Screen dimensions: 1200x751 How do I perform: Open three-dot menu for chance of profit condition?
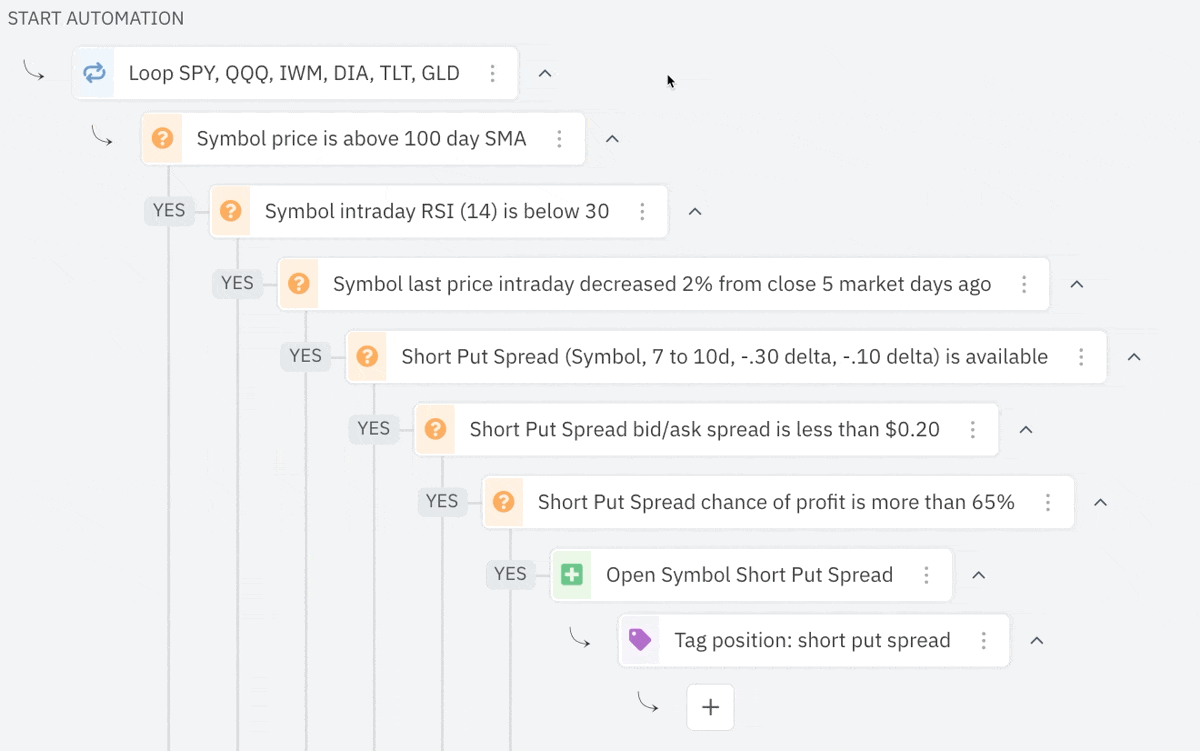tap(1048, 502)
